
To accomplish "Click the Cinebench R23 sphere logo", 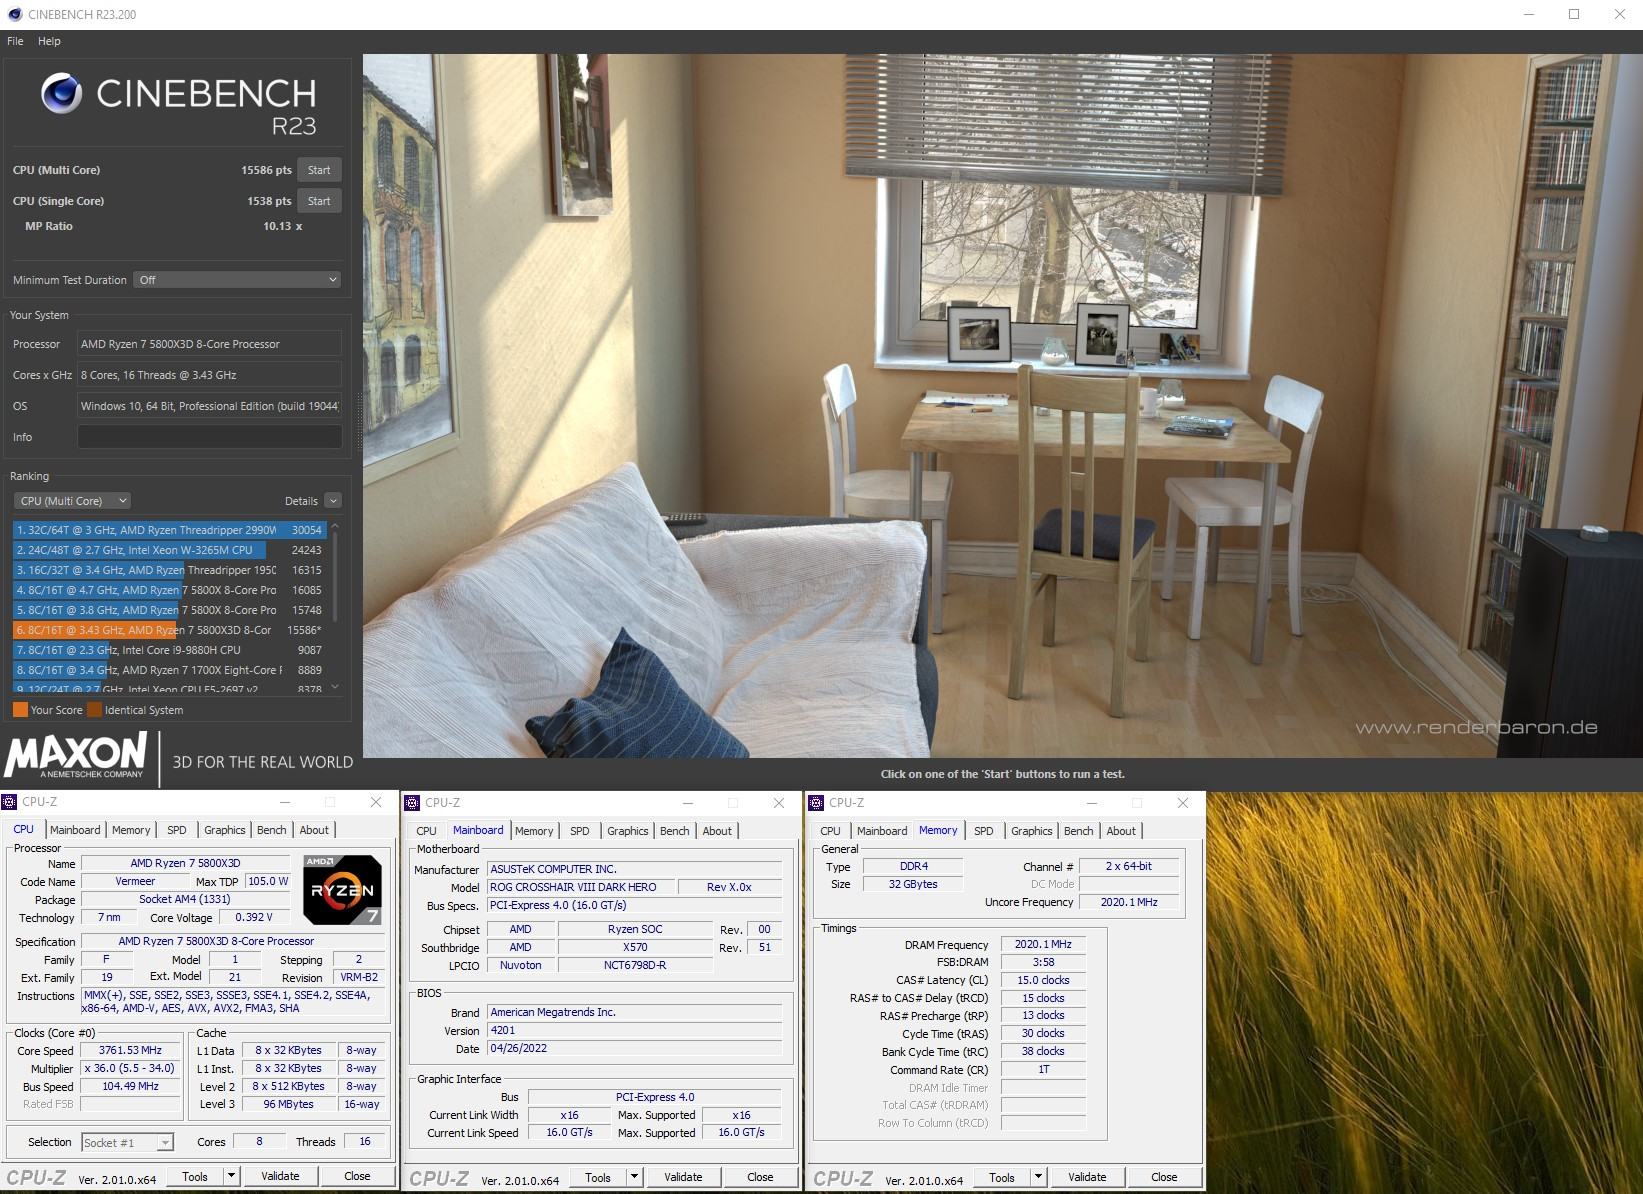I will 61,93.
